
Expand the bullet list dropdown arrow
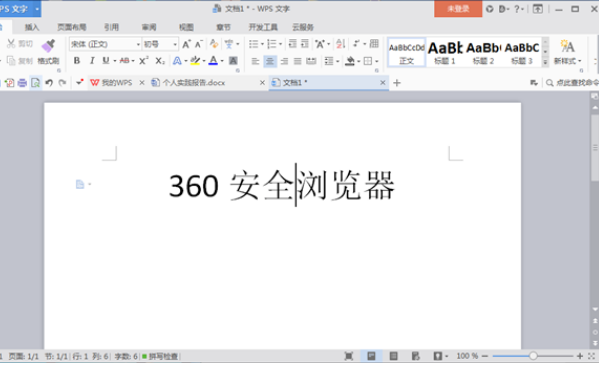[262, 44]
